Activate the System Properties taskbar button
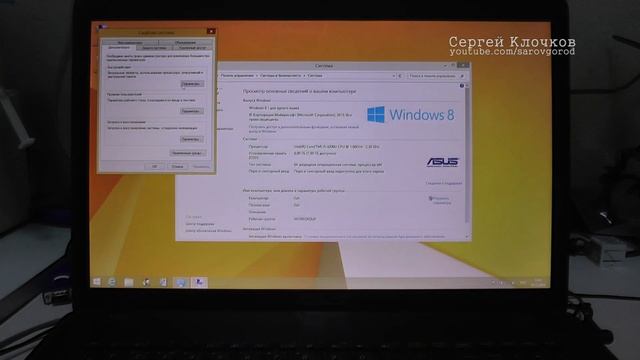The image size is (640, 360). click(199, 282)
